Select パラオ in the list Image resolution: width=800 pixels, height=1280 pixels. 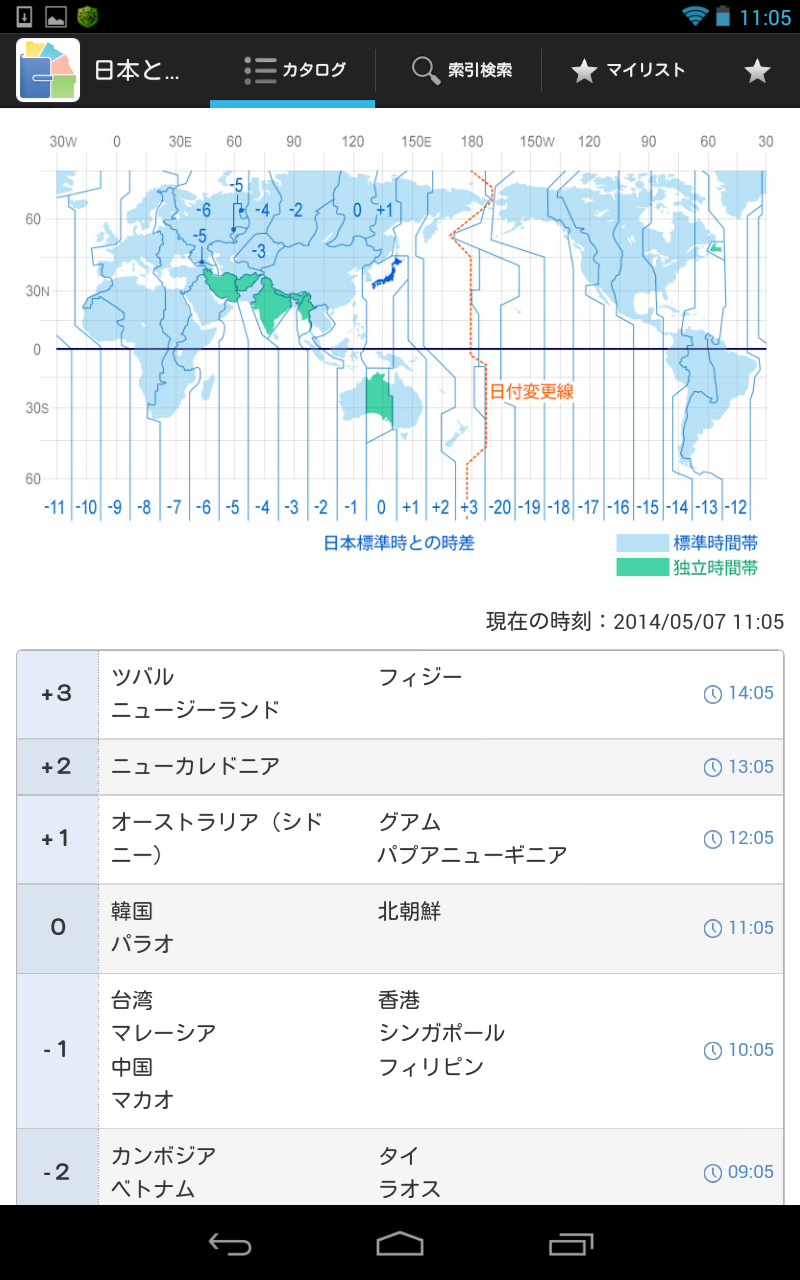click(142, 944)
